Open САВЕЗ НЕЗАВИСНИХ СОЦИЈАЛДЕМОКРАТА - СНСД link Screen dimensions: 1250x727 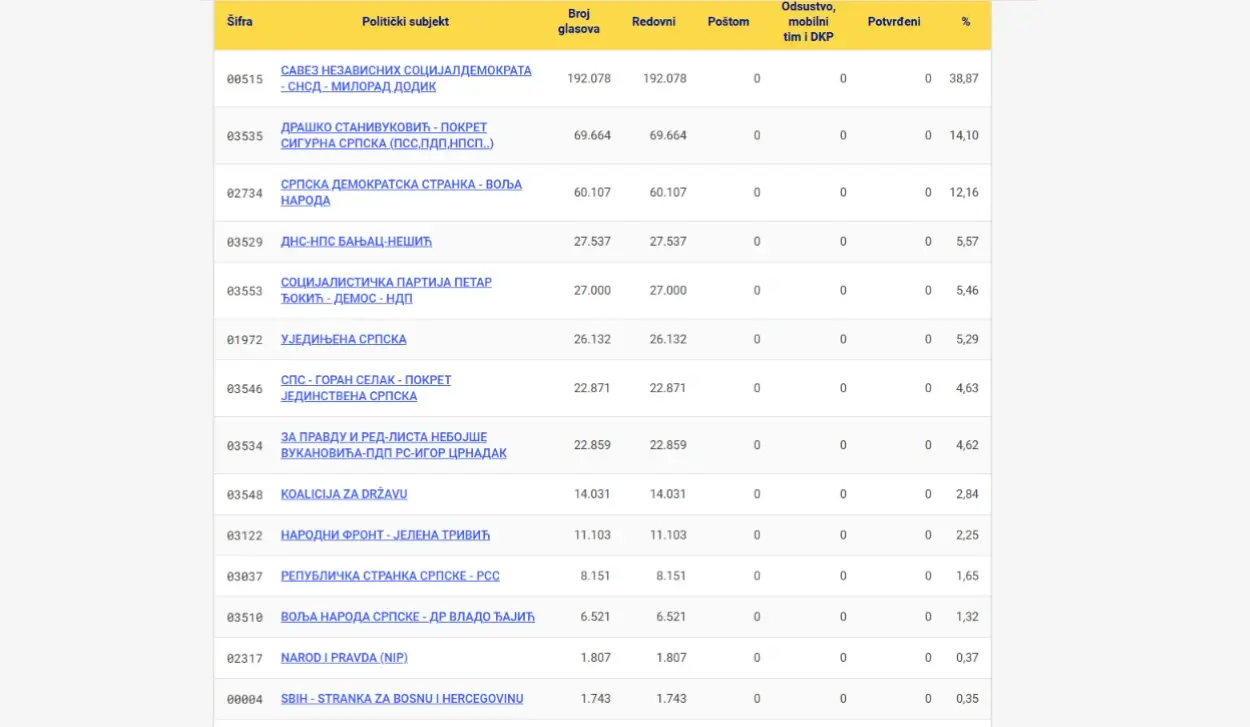(x=406, y=78)
